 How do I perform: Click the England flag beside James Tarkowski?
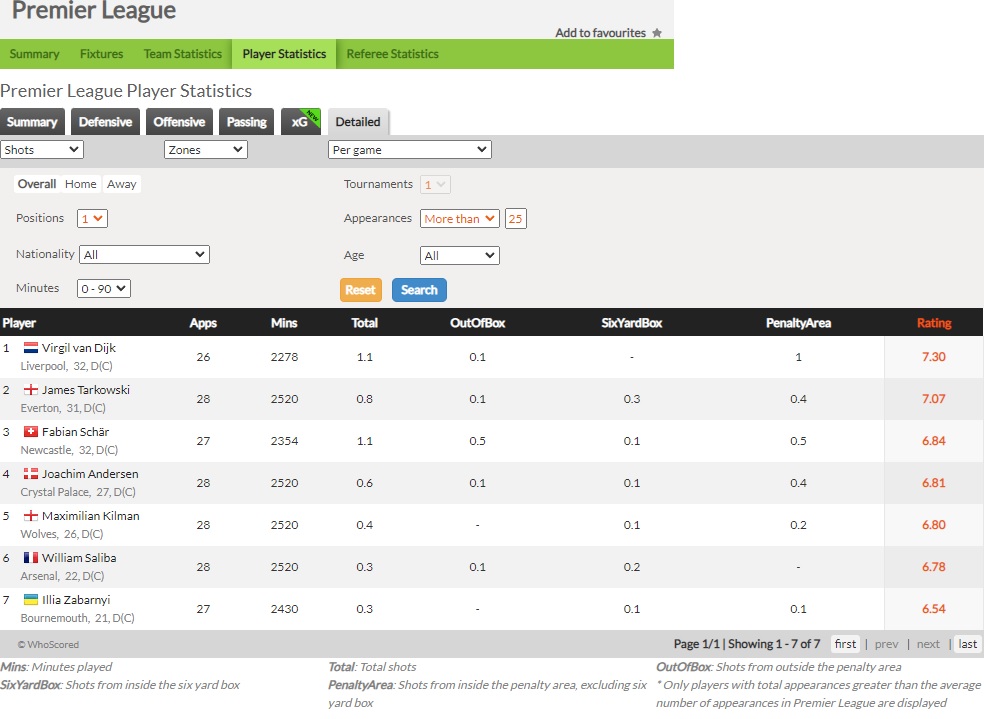pos(31,389)
